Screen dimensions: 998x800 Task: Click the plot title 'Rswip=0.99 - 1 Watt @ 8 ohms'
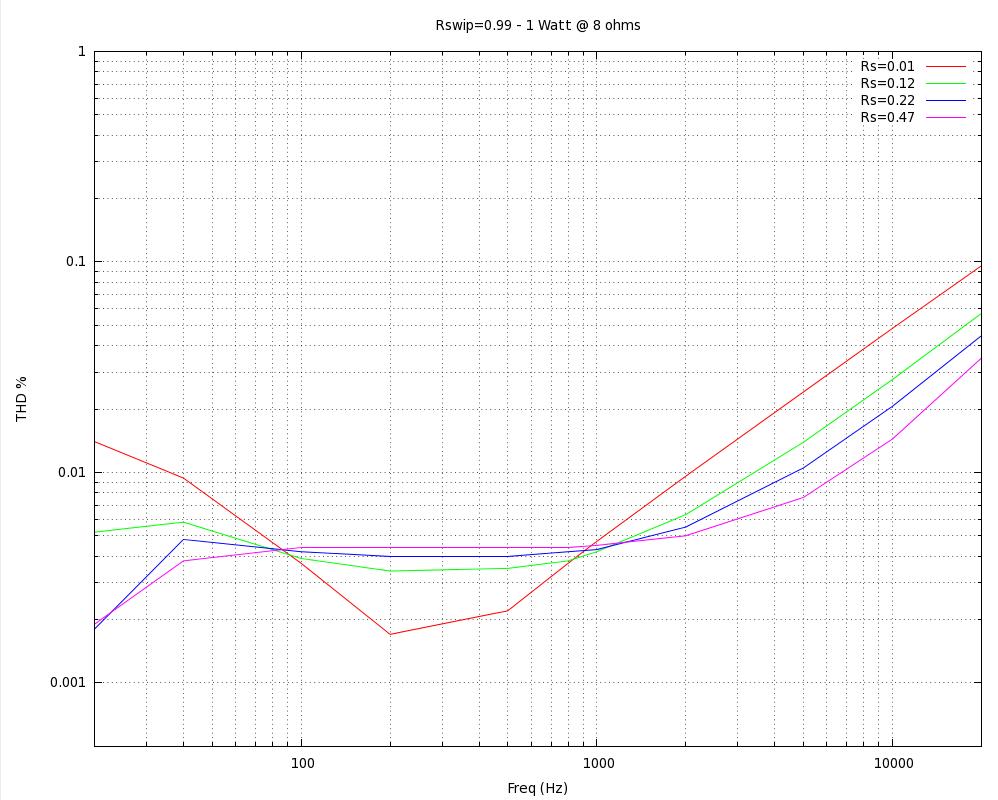[538, 25]
